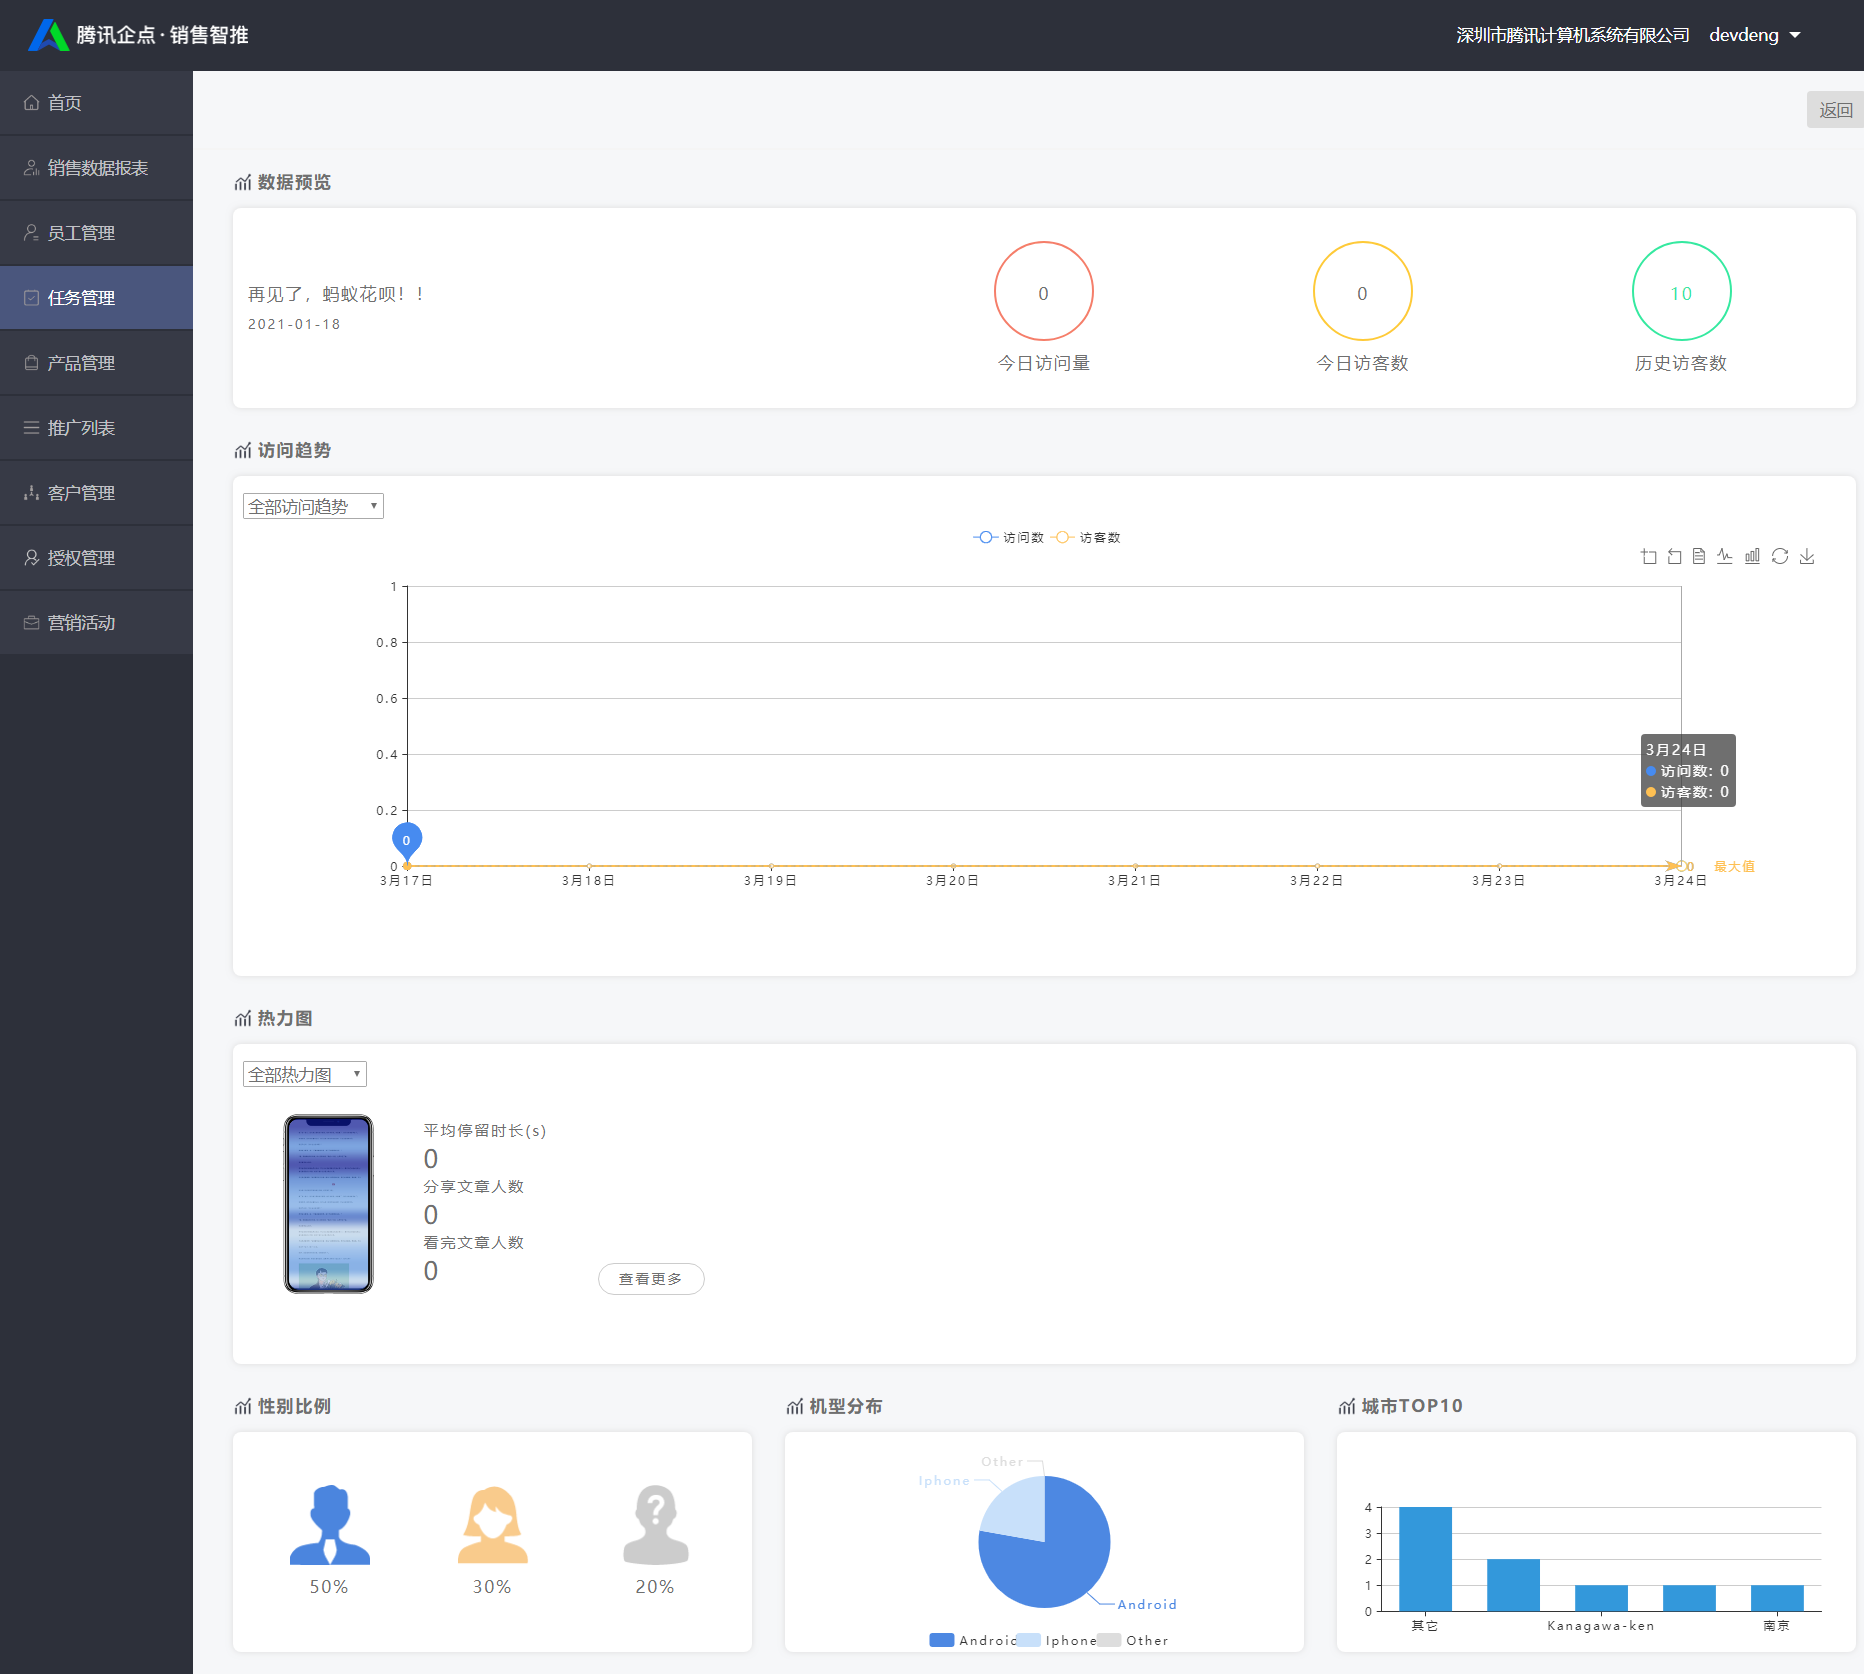Click the 查看更多 button
Viewport: 1864px width, 1674px height.
coord(651,1279)
